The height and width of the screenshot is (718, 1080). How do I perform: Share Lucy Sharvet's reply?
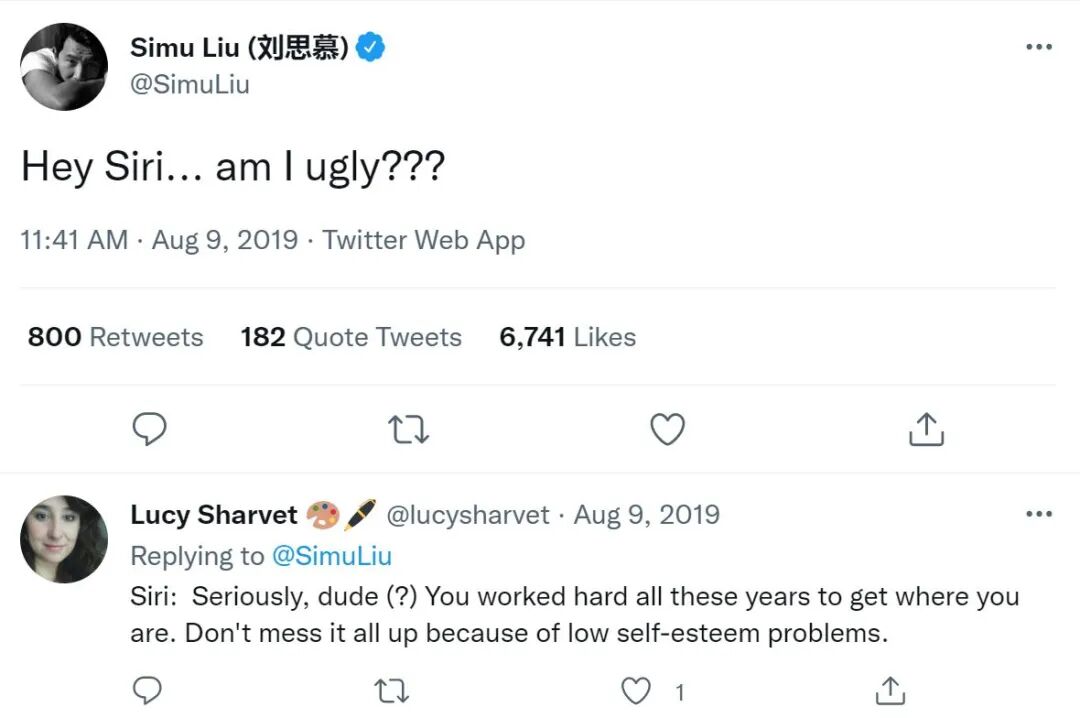click(889, 690)
